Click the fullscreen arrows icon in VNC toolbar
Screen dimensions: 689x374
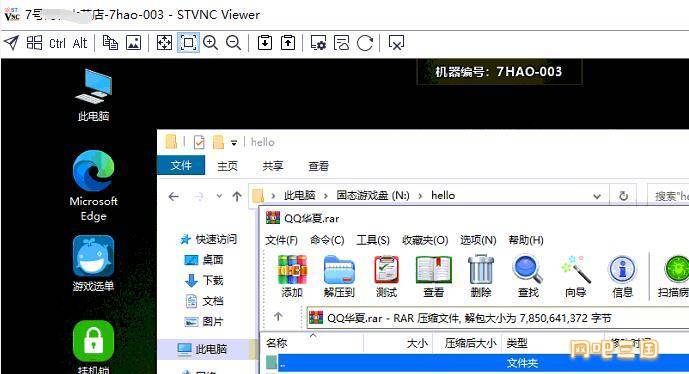pyautogui.click(x=164, y=43)
